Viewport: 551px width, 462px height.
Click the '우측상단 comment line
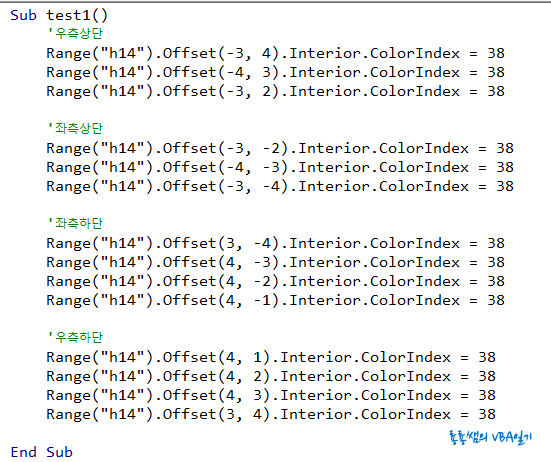75,34
